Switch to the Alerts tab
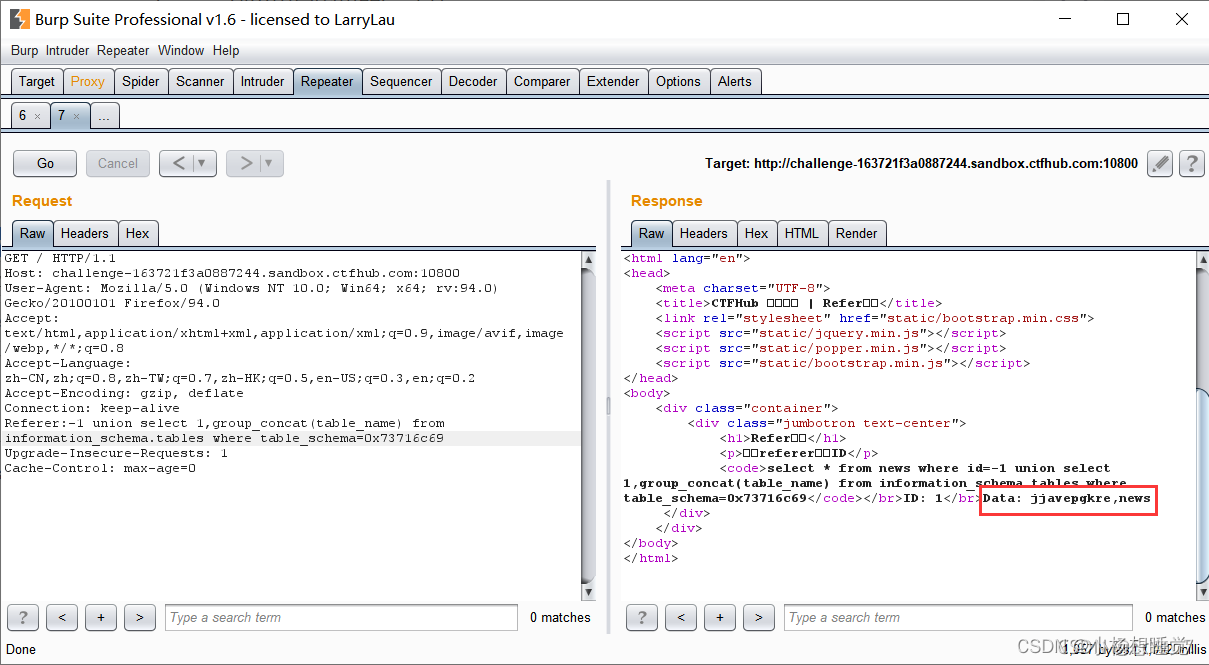 click(735, 81)
